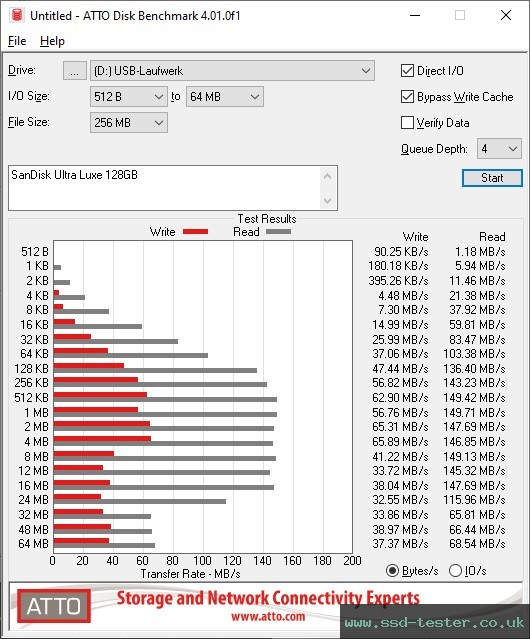Click the 24 MB row label
This screenshot has height=639, width=530.
33,500
